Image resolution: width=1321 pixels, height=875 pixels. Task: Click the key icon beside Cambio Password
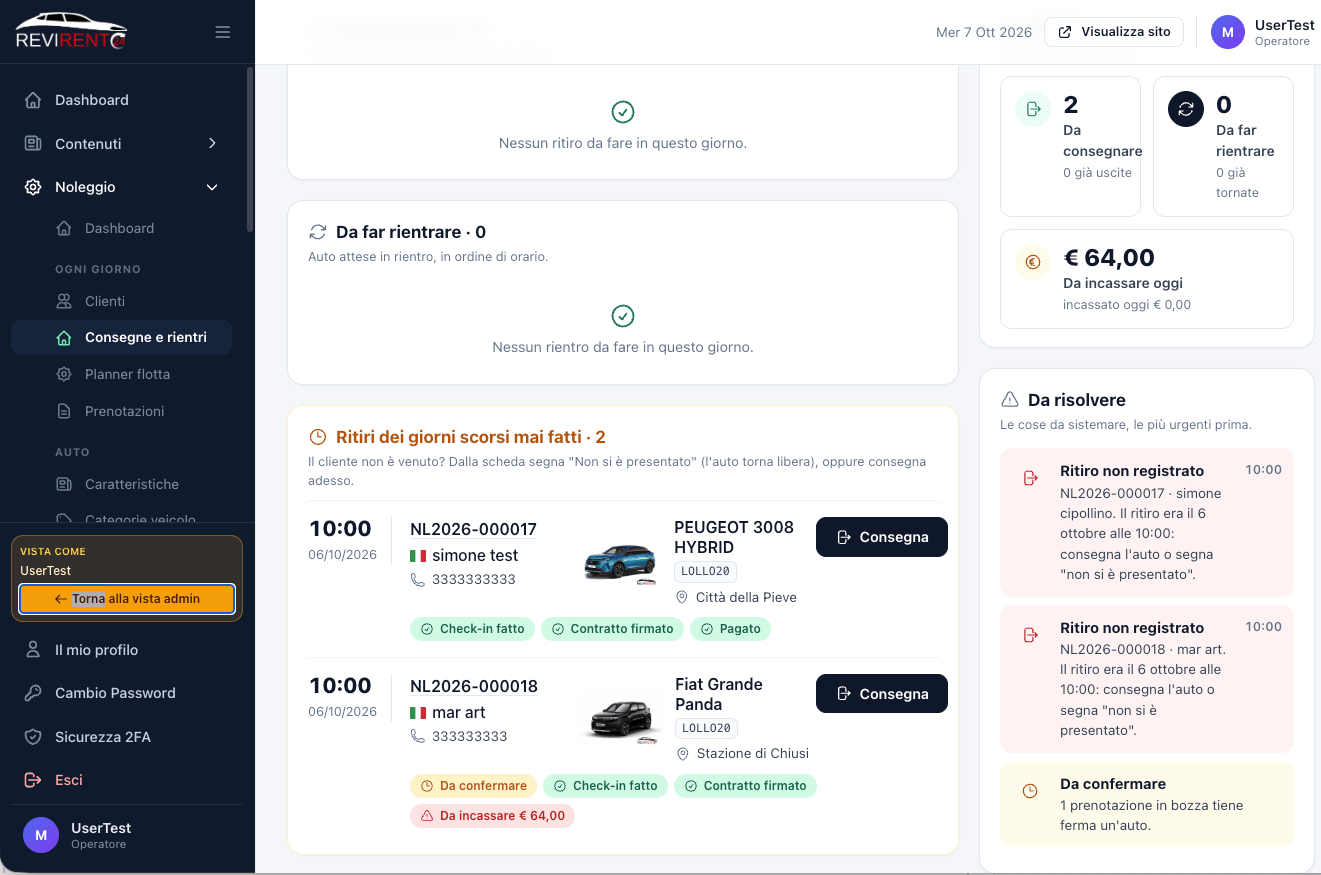[33, 693]
